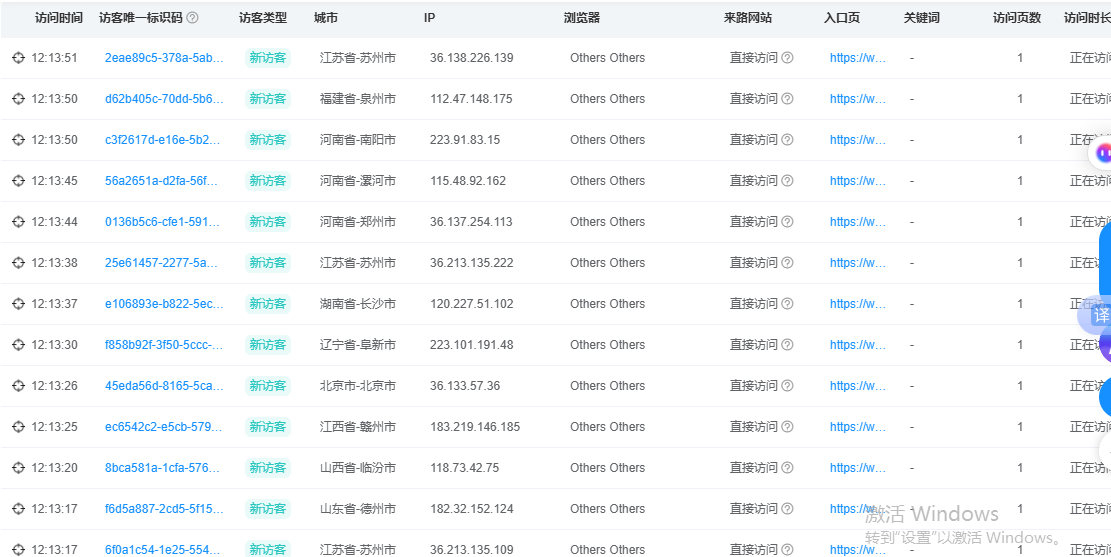This screenshot has width=1111, height=557.
Task: Open 直接访问 help icon for IP 223.101.191.48
Action: pos(787,345)
